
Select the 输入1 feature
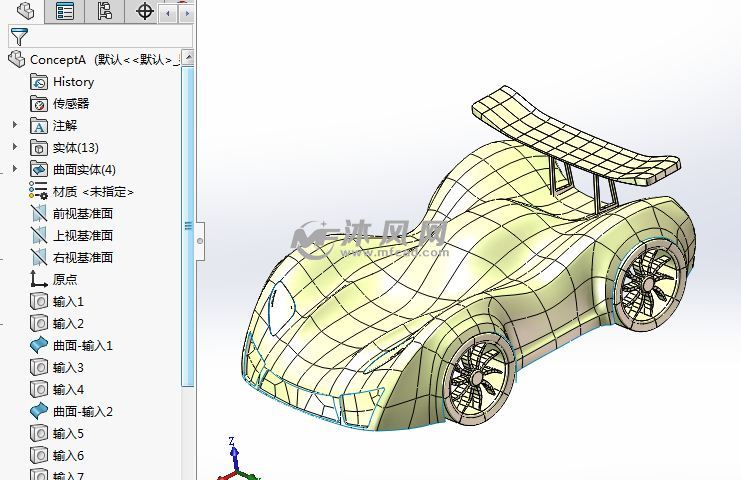pyautogui.click(x=68, y=301)
